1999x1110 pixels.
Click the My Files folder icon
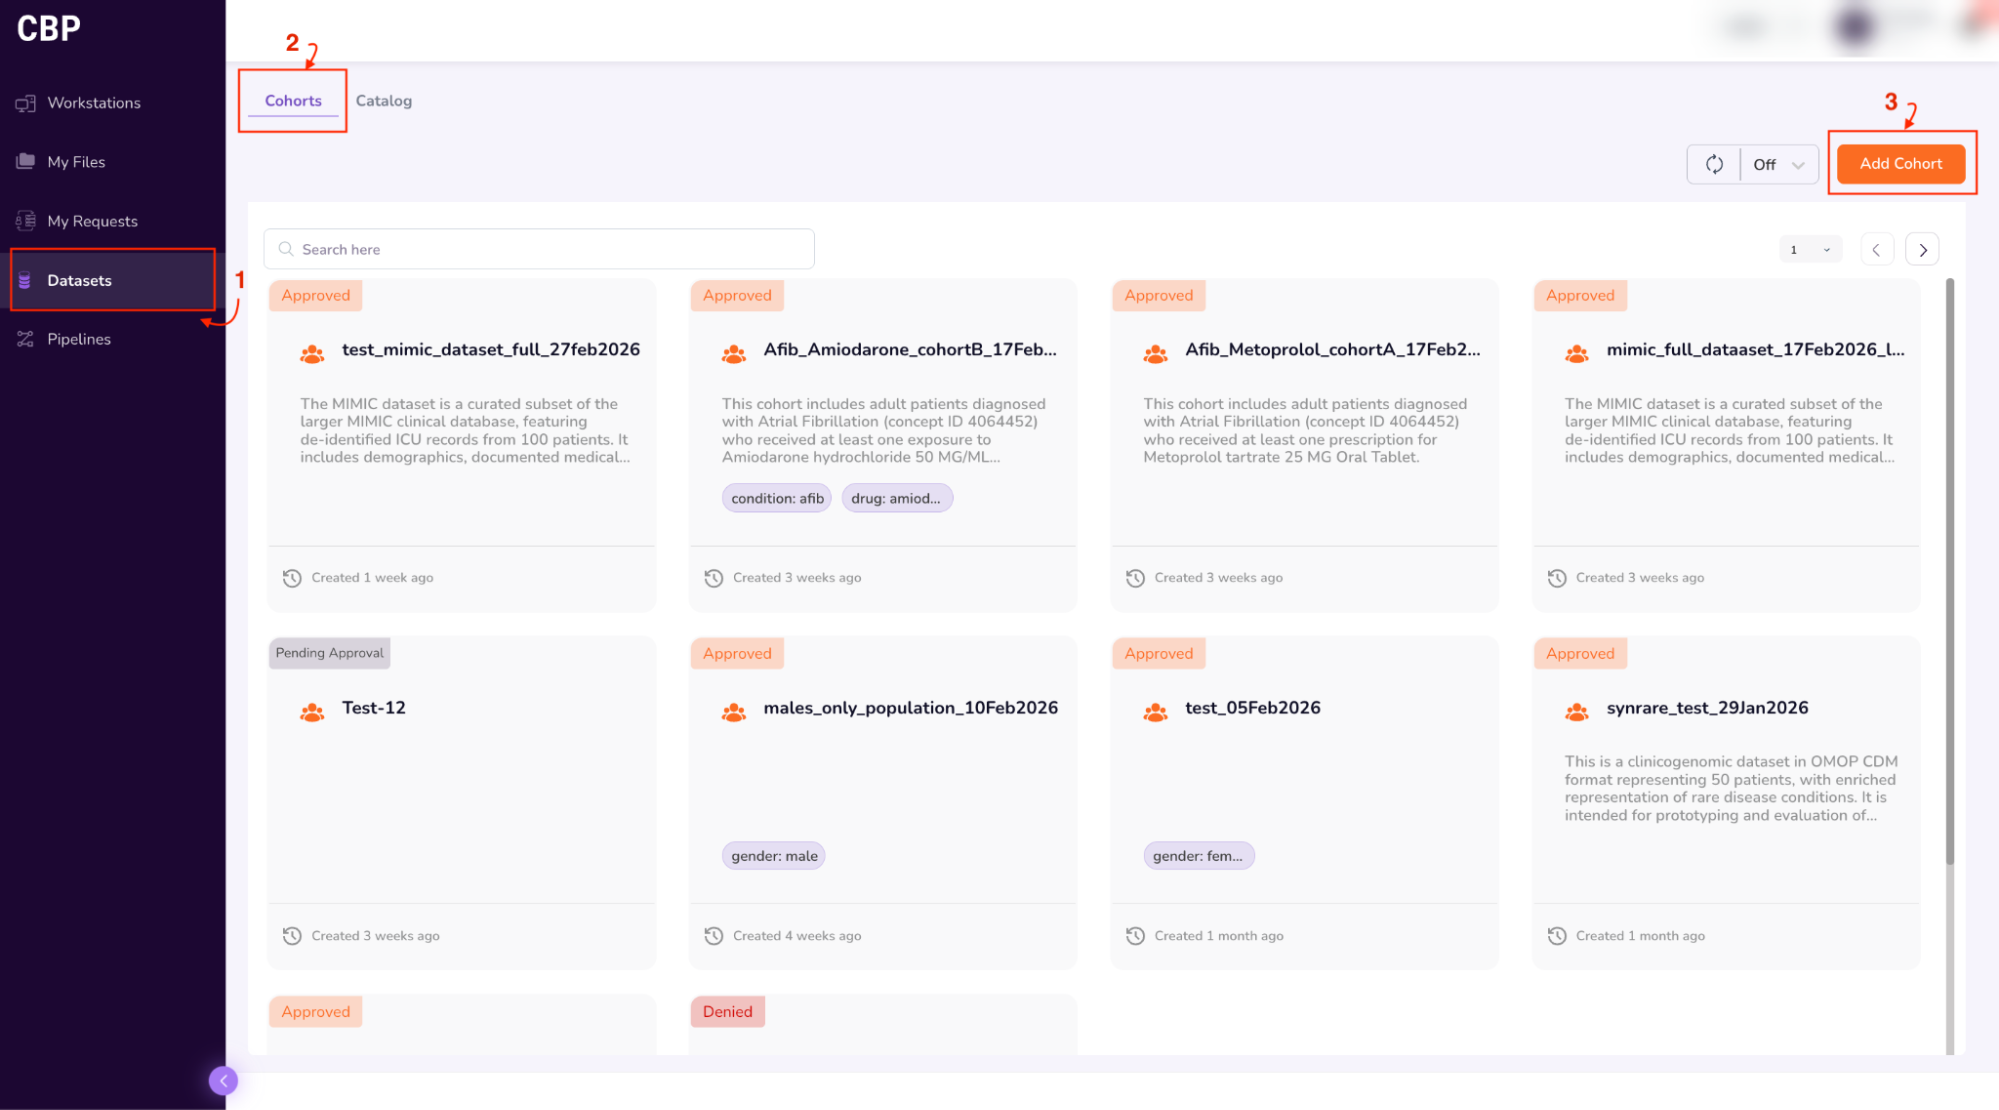click(x=26, y=162)
